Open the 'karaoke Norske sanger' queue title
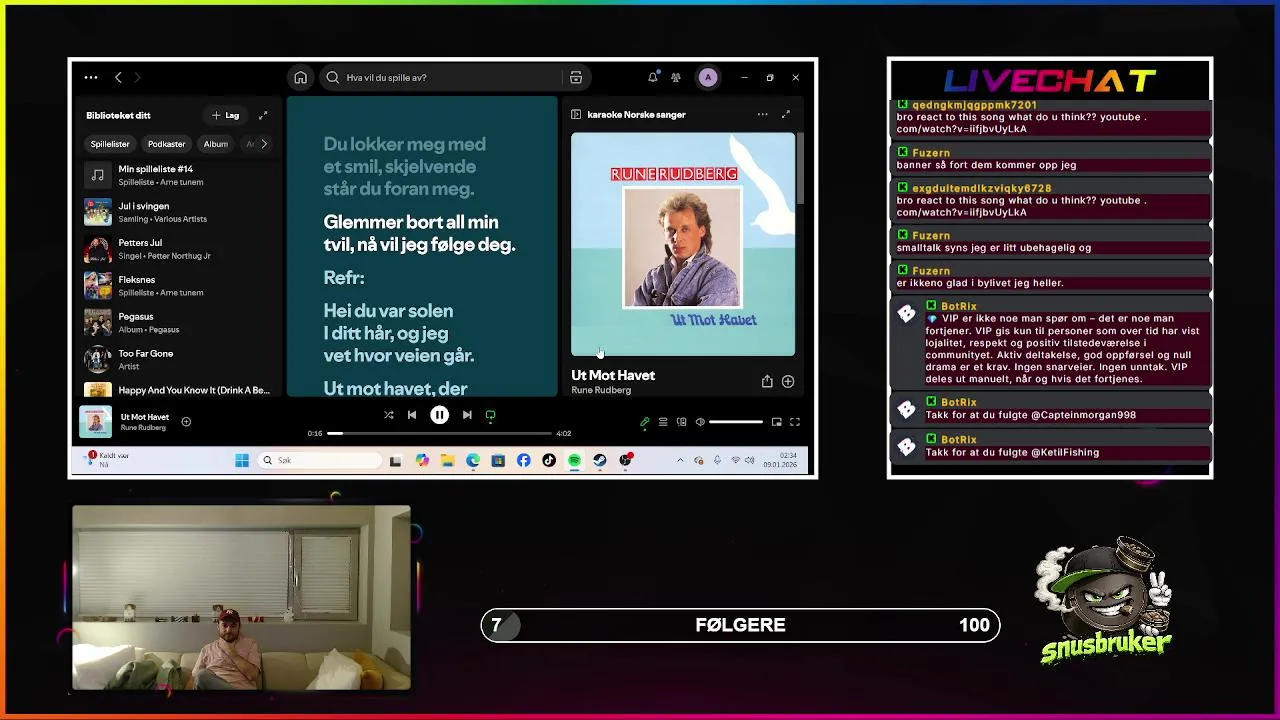This screenshot has width=1280, height=720. pyautogui.click(x=636, y=114)
